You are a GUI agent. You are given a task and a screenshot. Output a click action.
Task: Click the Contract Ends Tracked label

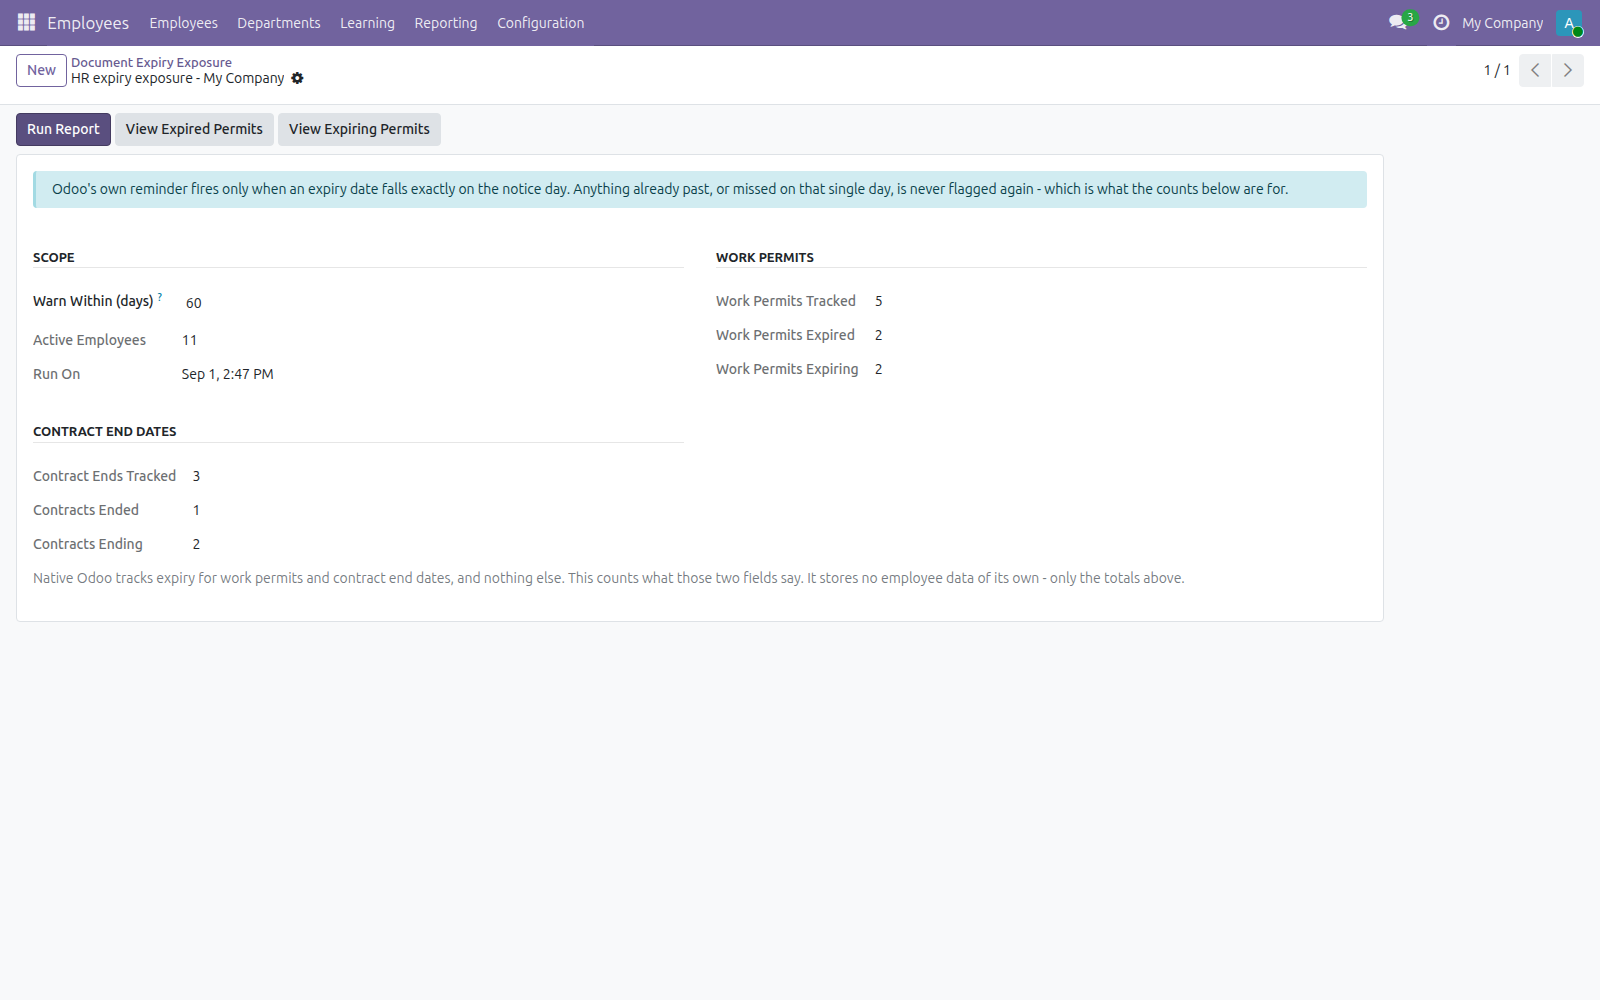pos(104,476)
